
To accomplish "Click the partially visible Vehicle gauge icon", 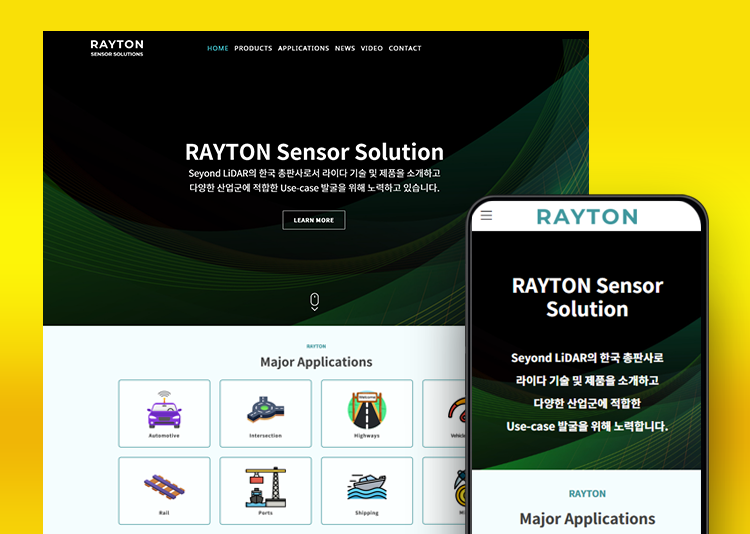I will coord(457,411).
